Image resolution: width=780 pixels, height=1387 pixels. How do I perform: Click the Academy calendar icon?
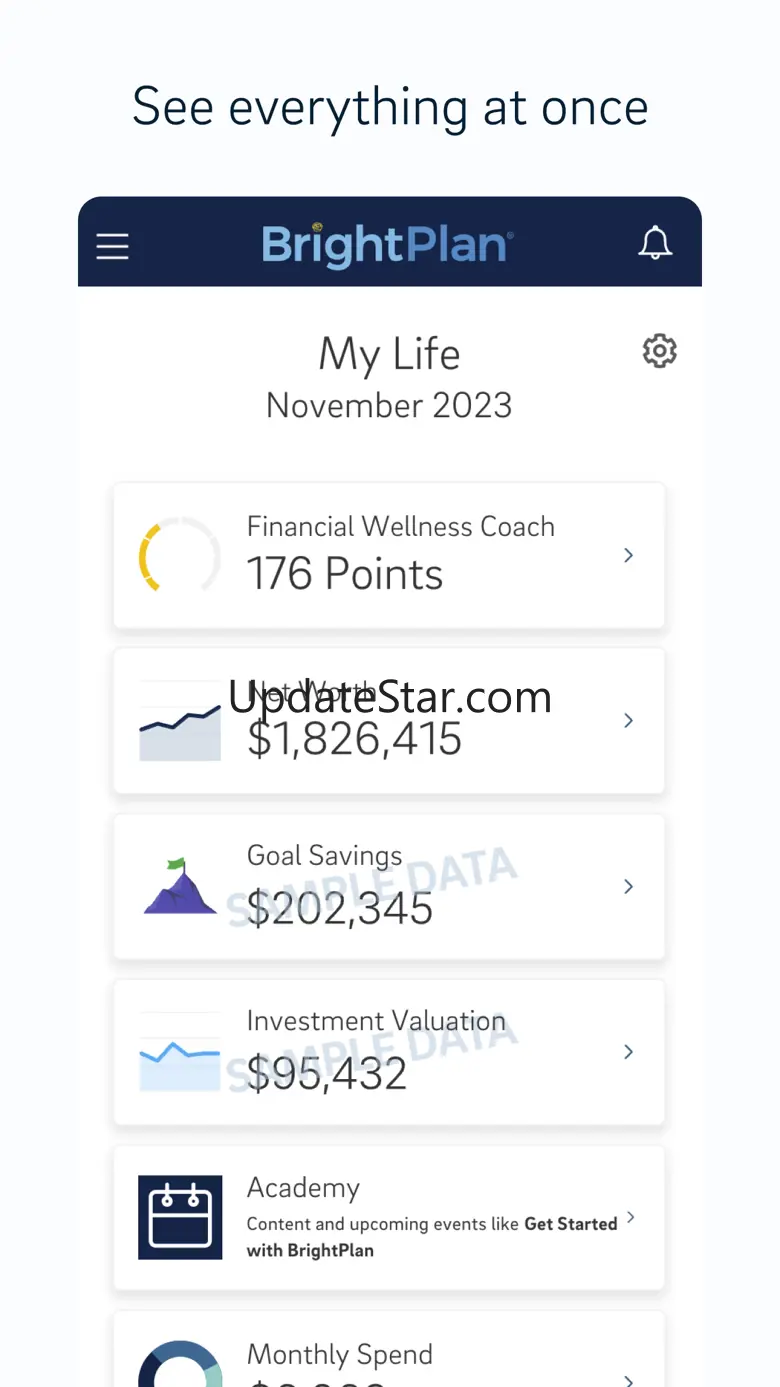pyautogui.click(x=180, y=1217)
